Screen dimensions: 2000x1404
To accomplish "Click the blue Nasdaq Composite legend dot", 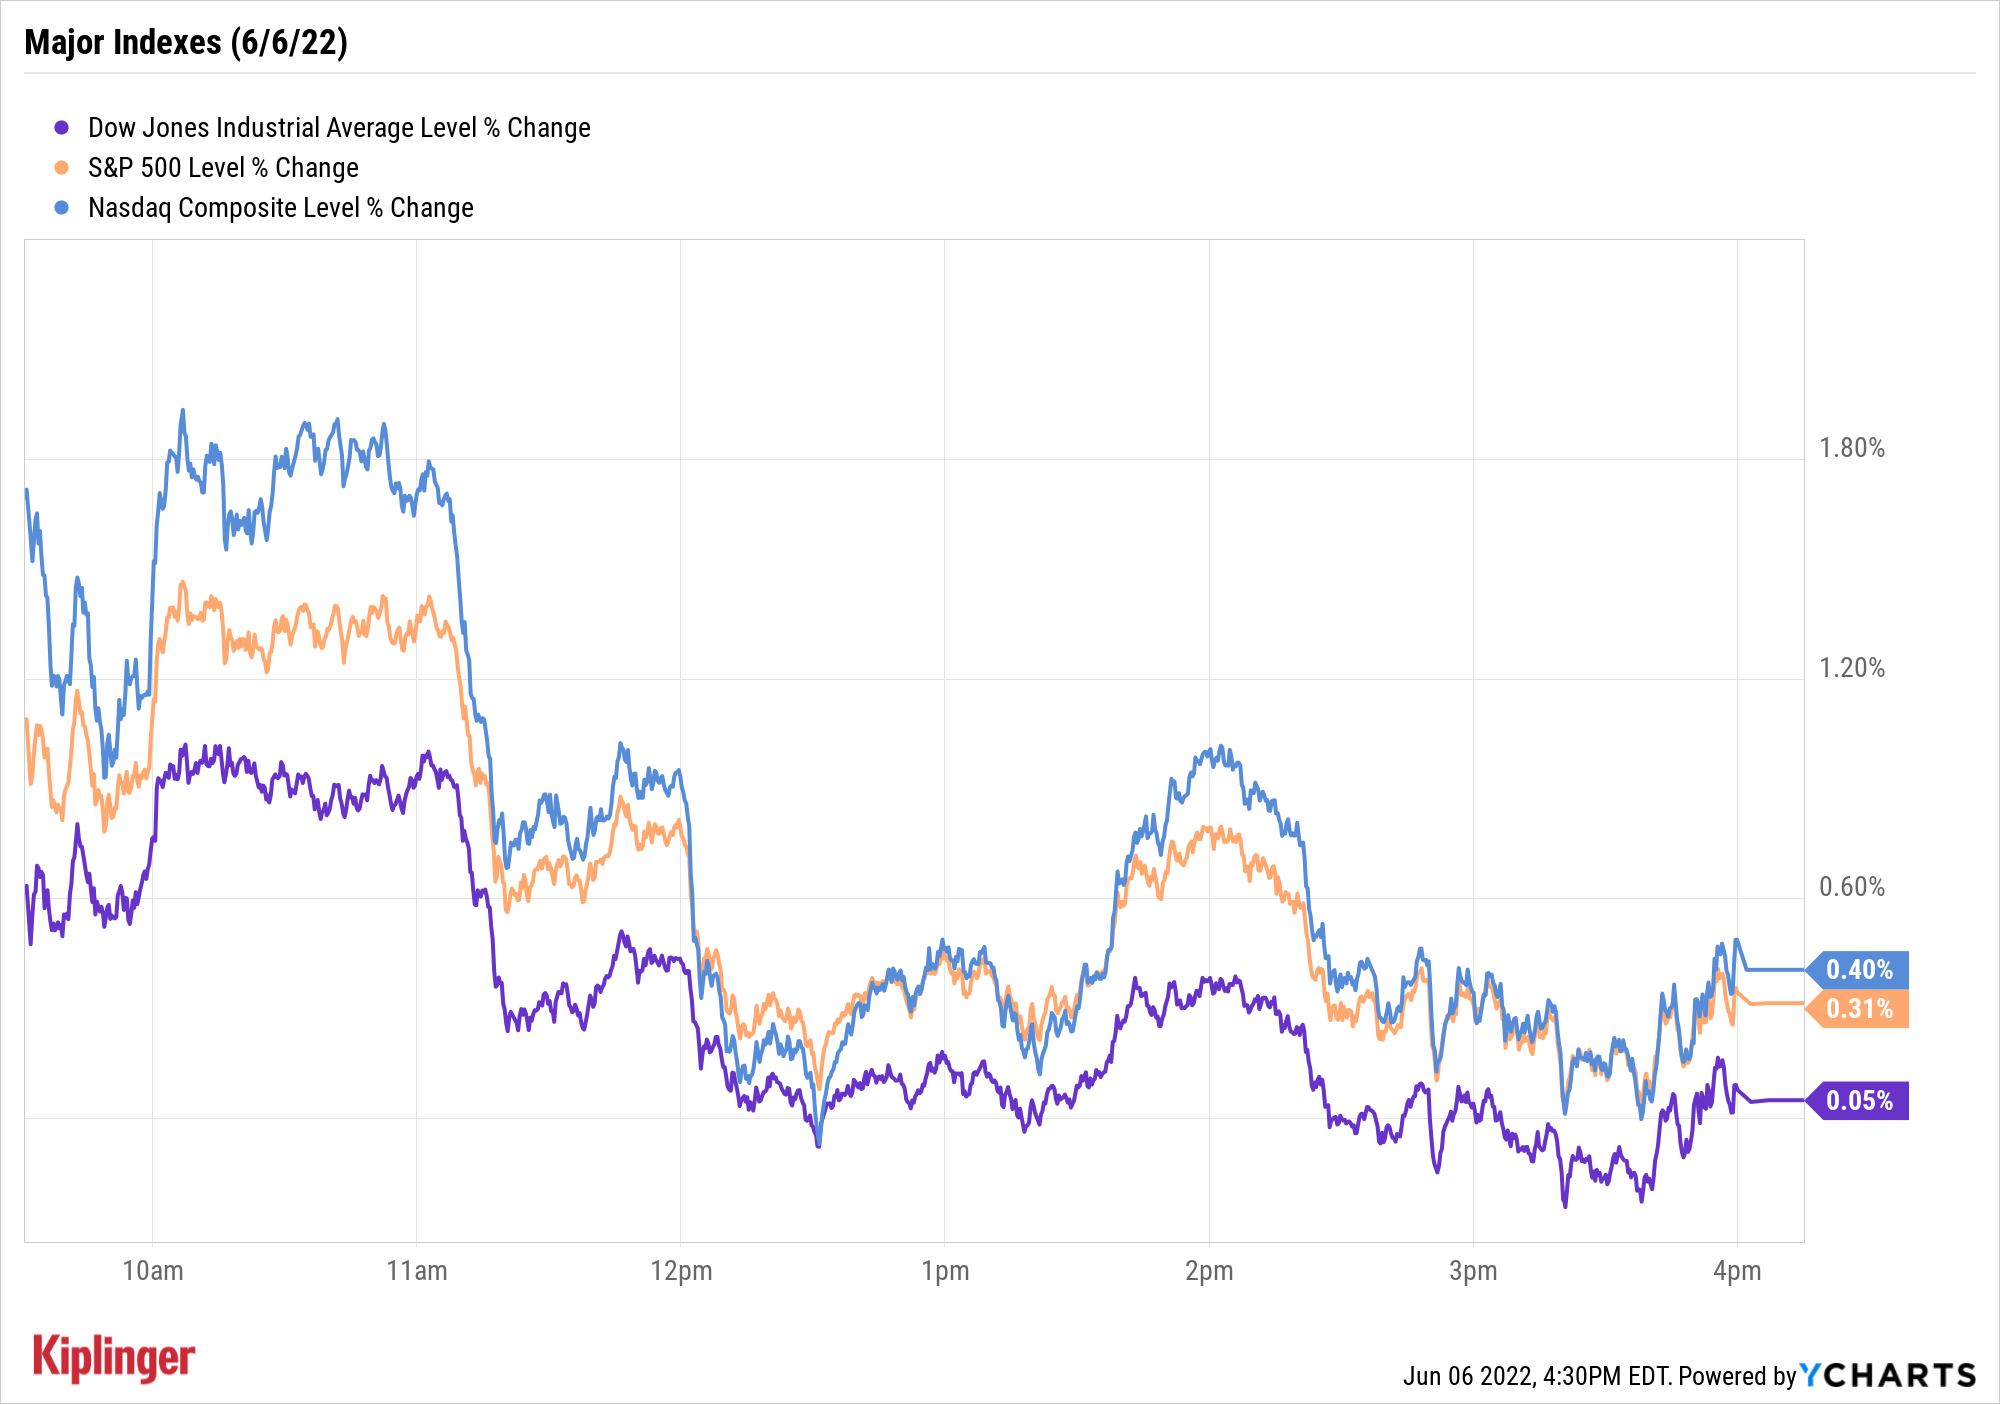I will coord(62,208).
